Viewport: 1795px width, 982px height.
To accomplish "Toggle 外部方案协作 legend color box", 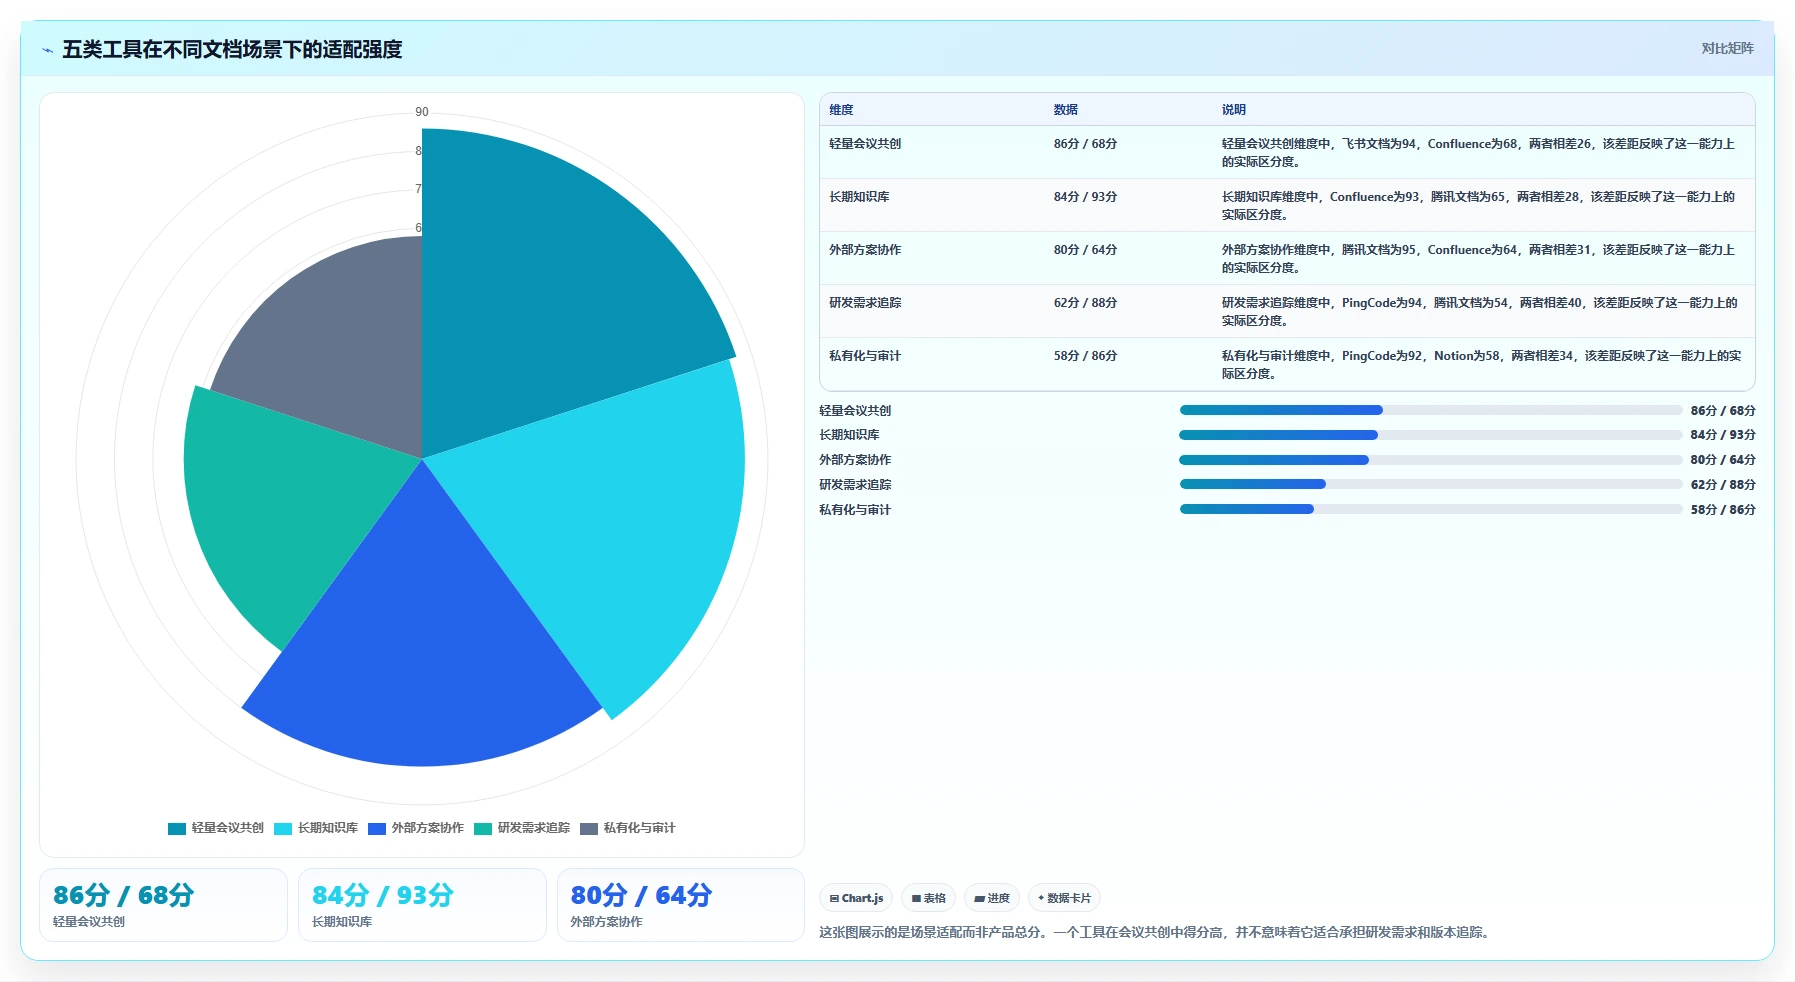I will (377, 828).
